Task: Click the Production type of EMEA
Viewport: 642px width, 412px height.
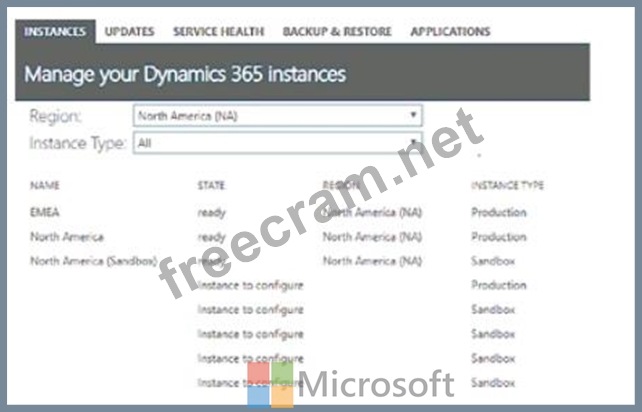Action: 499,212
